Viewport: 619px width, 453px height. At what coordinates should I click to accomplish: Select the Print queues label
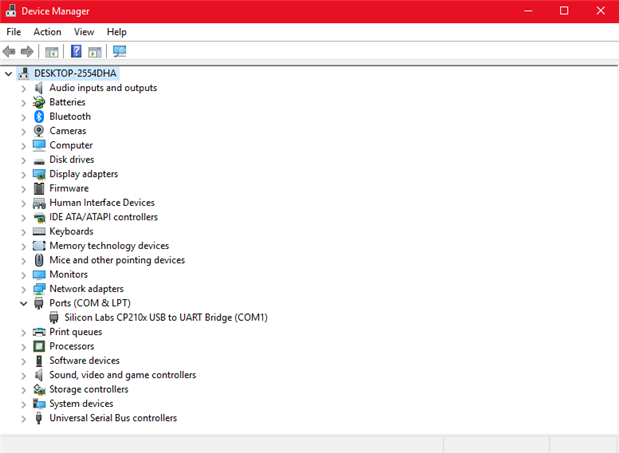tap(75, 332)
